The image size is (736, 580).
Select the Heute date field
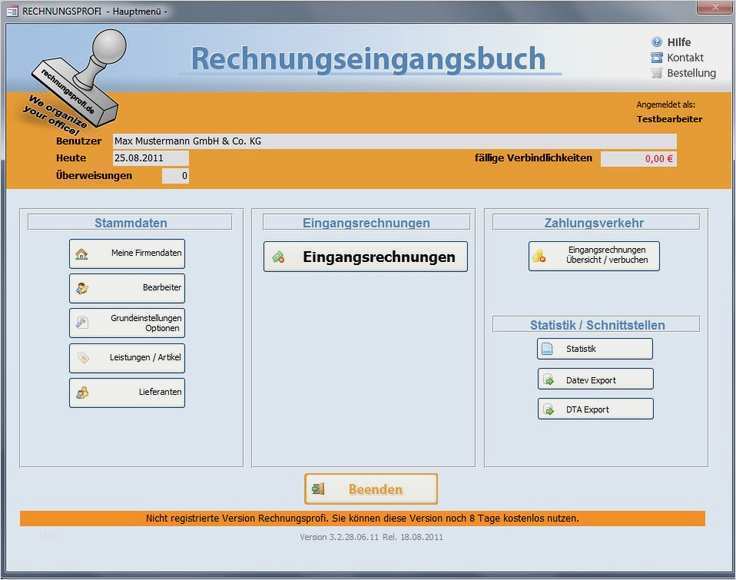coord(150,158)
